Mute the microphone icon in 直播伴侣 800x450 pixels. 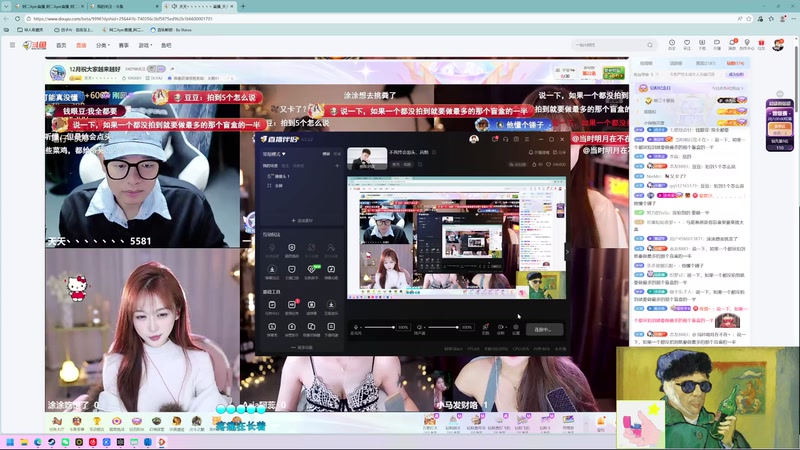coord(356,329)
